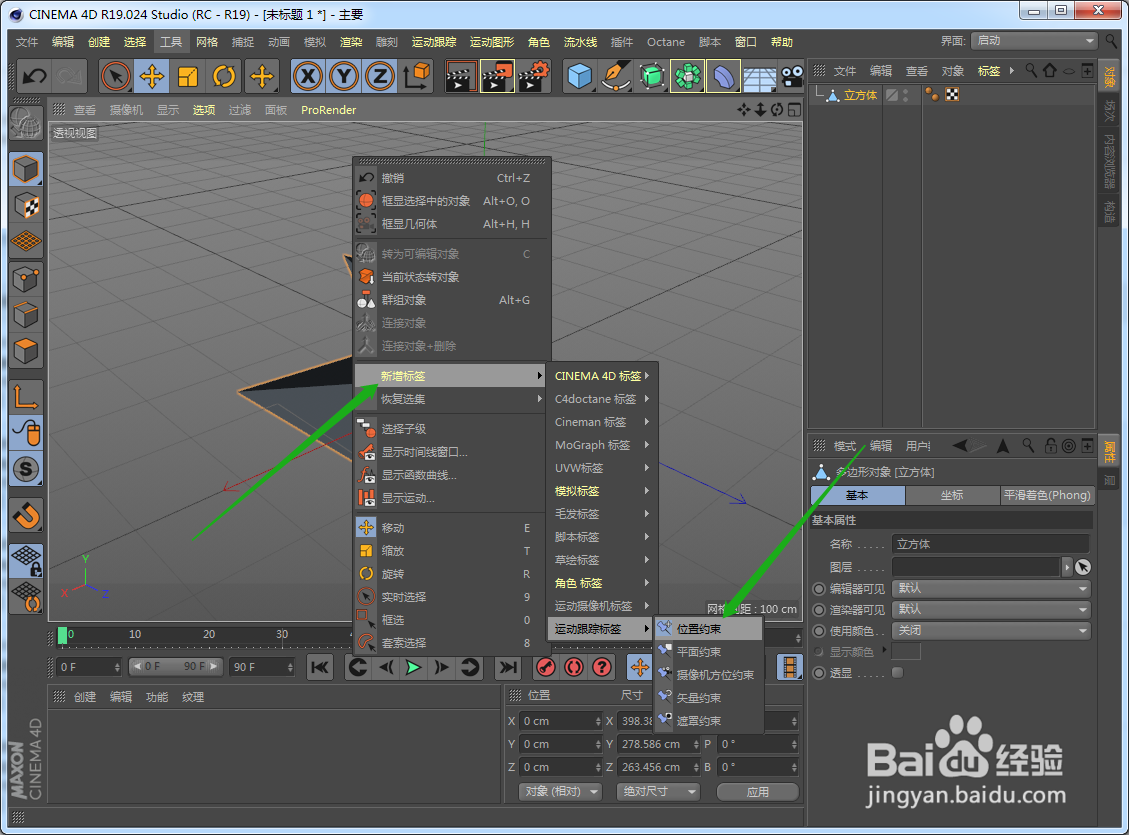
Task: Open the 编辑器可见 dropdown
Action: coord(991,589)
